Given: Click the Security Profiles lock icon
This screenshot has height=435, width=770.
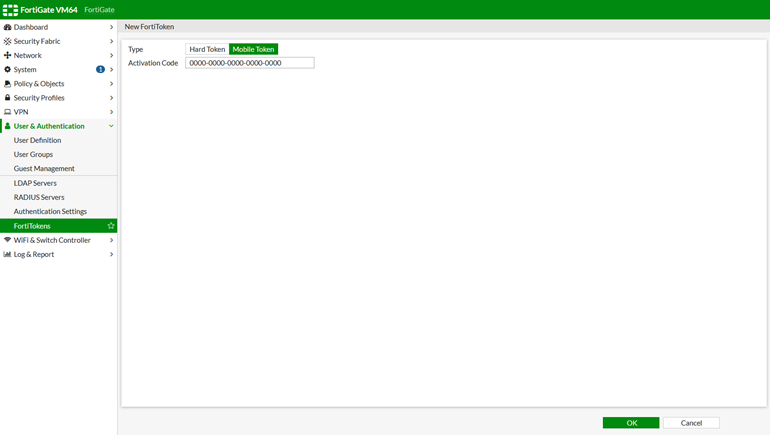Looking at the screenshot, I should [7, 98].
